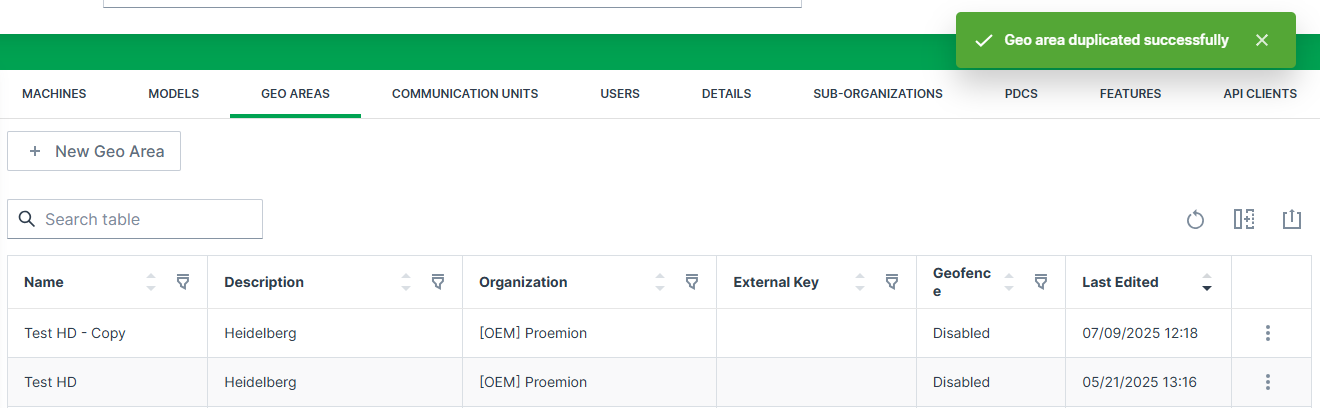
Task: Dismiss the geo area duplicated notification
Action: coord(1262,40)
